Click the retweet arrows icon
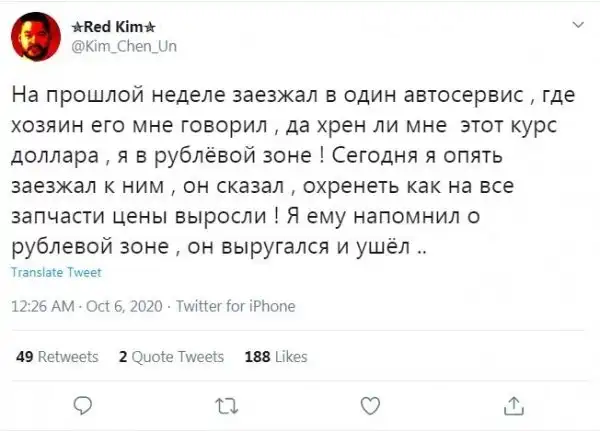600x431 pixels. (x=225, y=404)
